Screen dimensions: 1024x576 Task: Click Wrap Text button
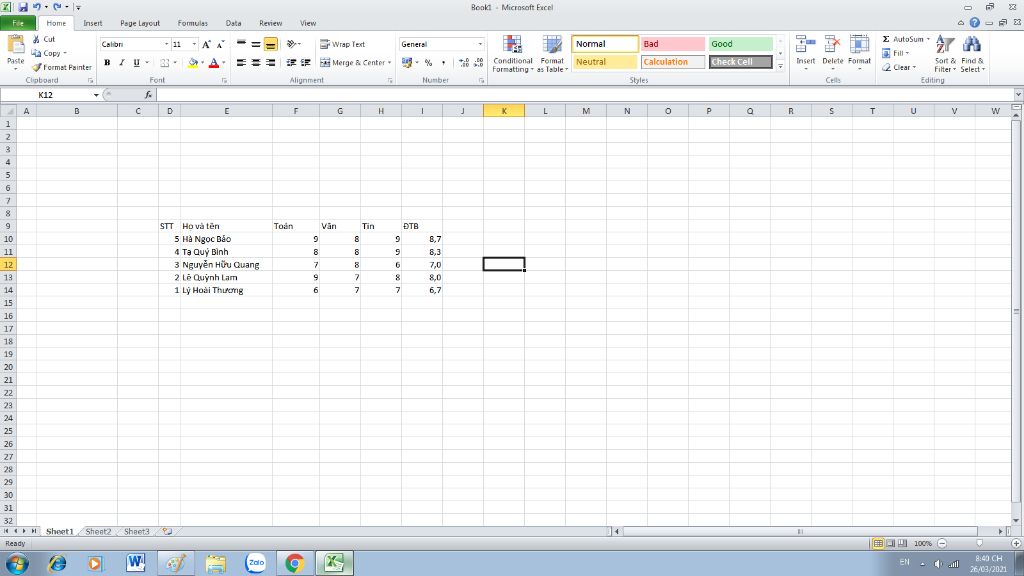(x=343, y=44)
